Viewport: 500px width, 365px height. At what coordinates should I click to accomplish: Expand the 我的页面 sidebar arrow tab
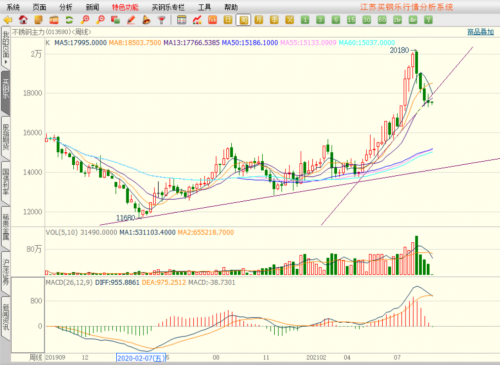(6, 48)
